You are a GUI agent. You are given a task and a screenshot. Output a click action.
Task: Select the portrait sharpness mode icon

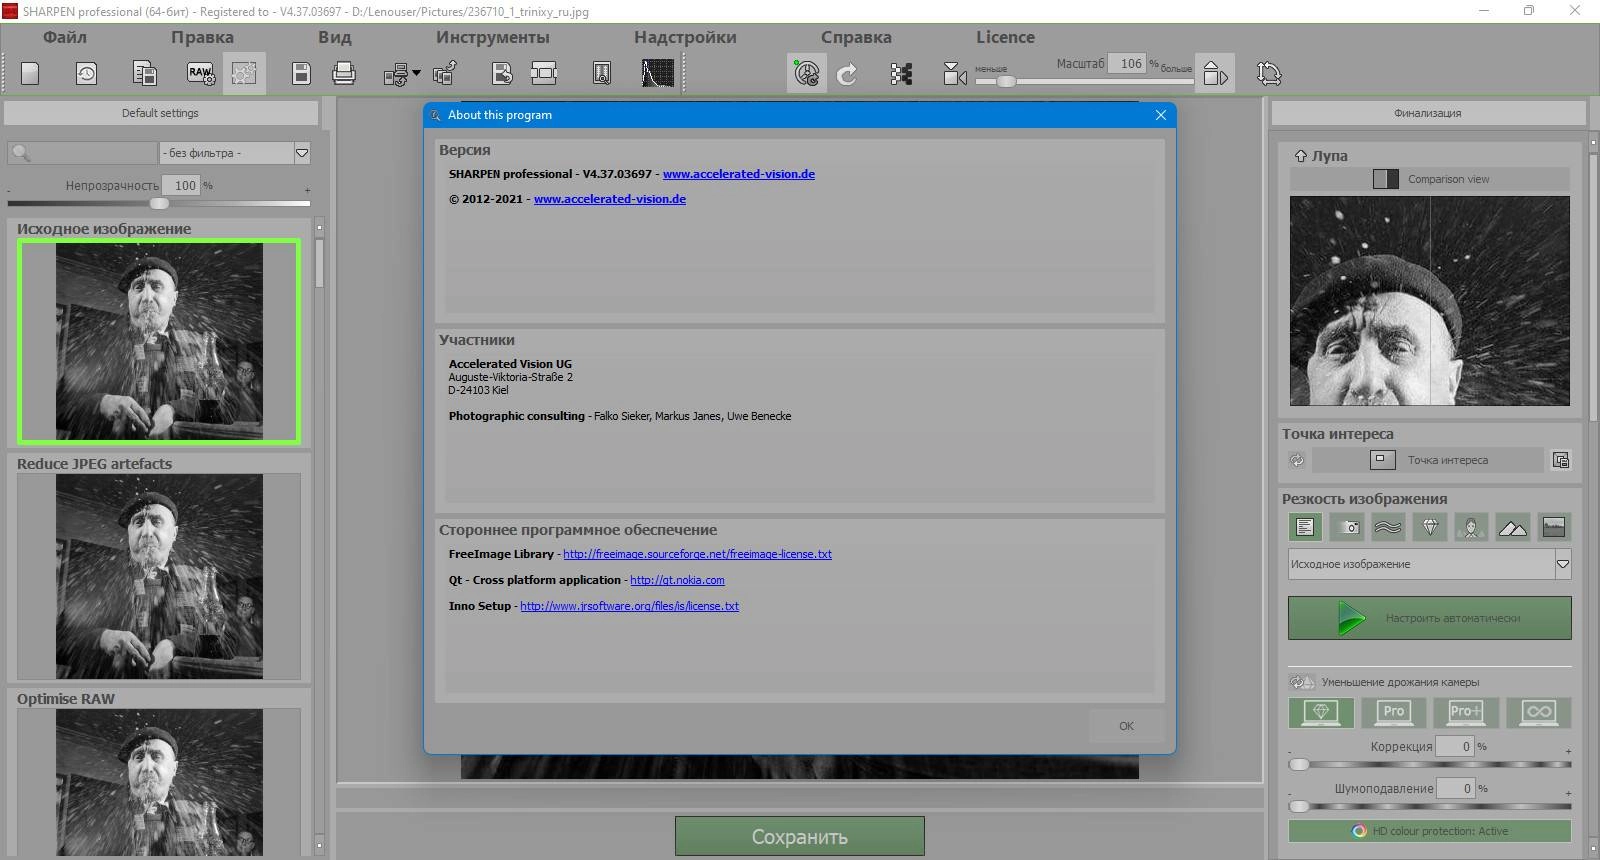[x=1471, y=527]
